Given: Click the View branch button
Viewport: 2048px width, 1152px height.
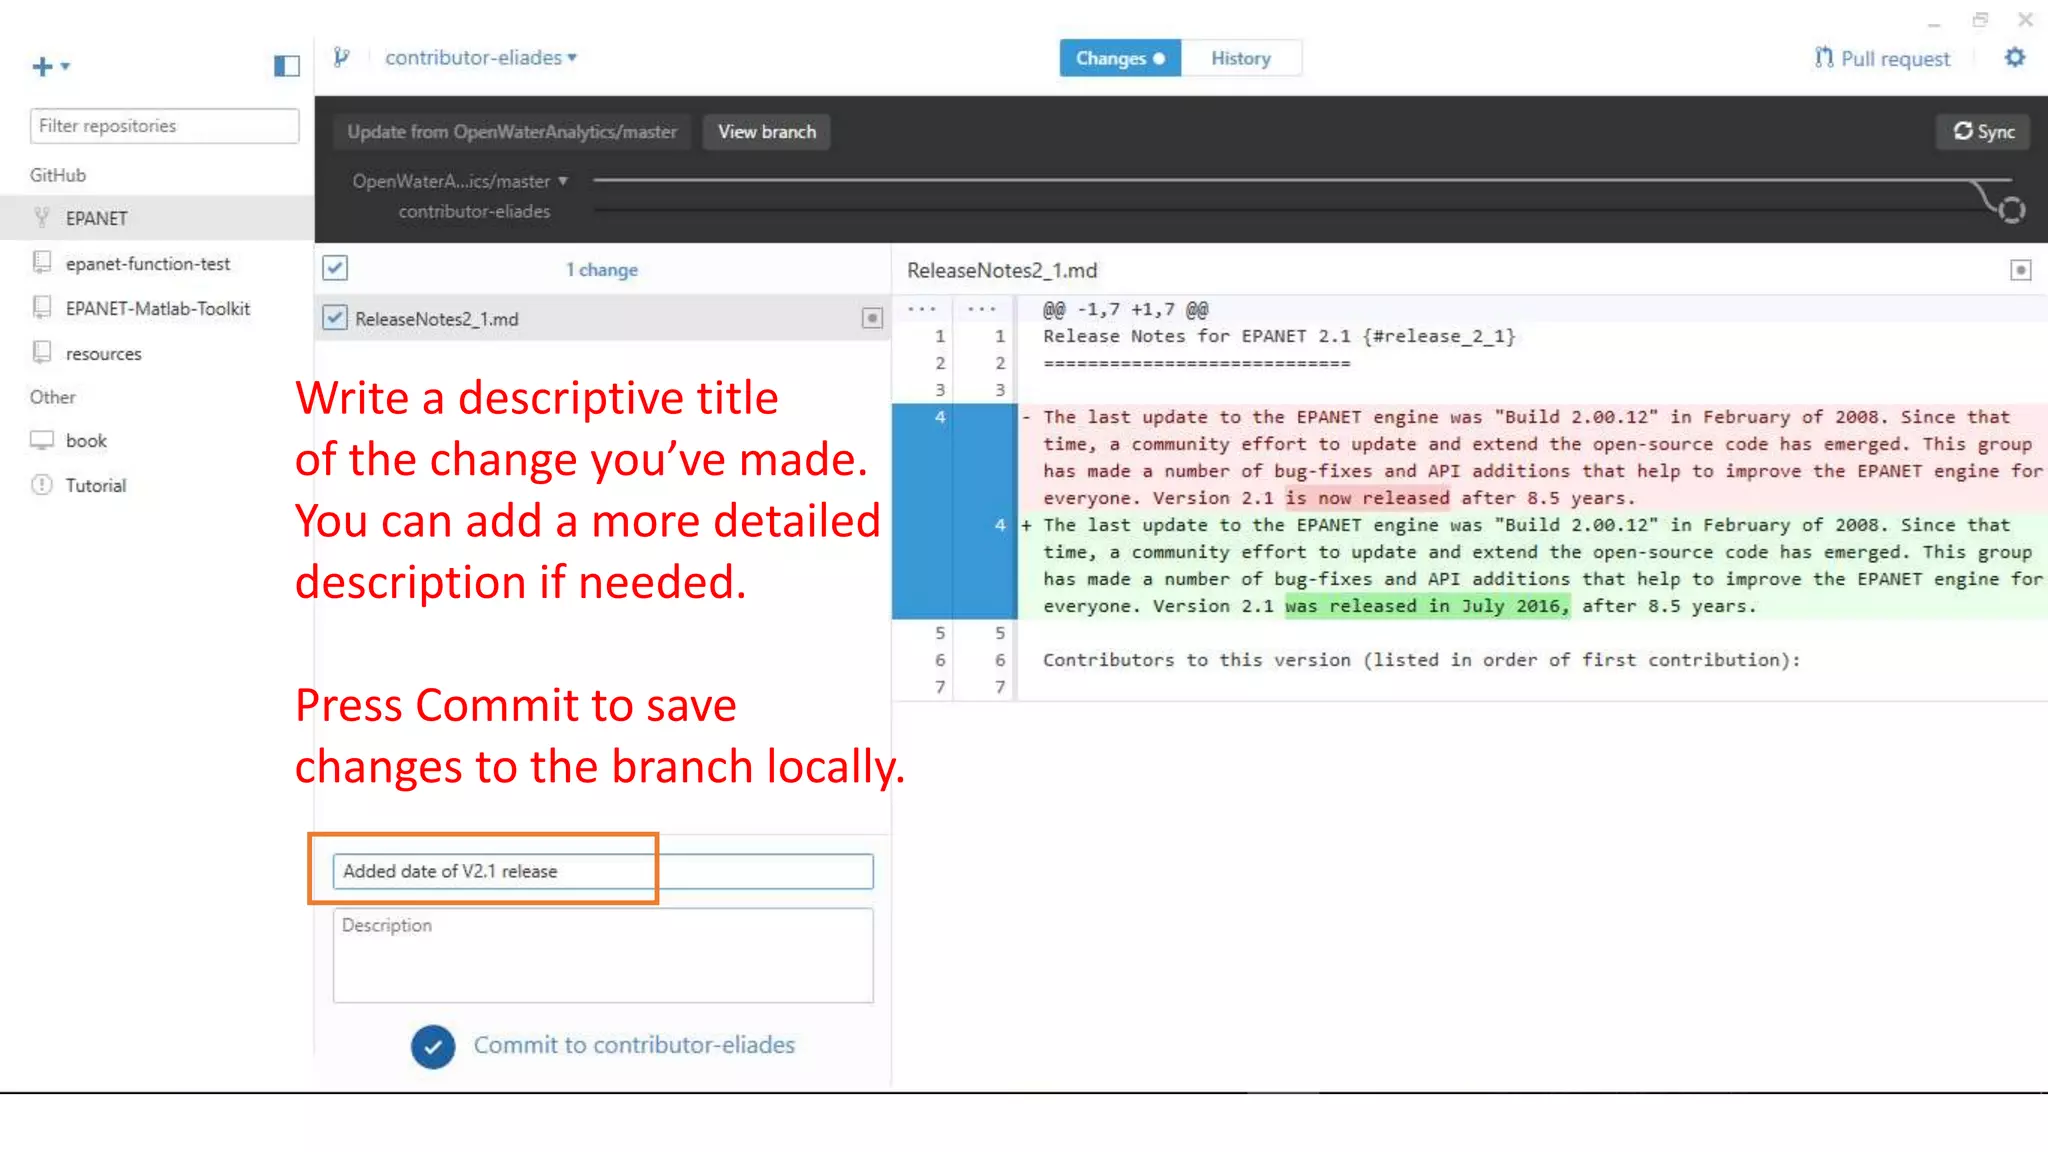Looking at the screenshot, I should coord(766,131).
